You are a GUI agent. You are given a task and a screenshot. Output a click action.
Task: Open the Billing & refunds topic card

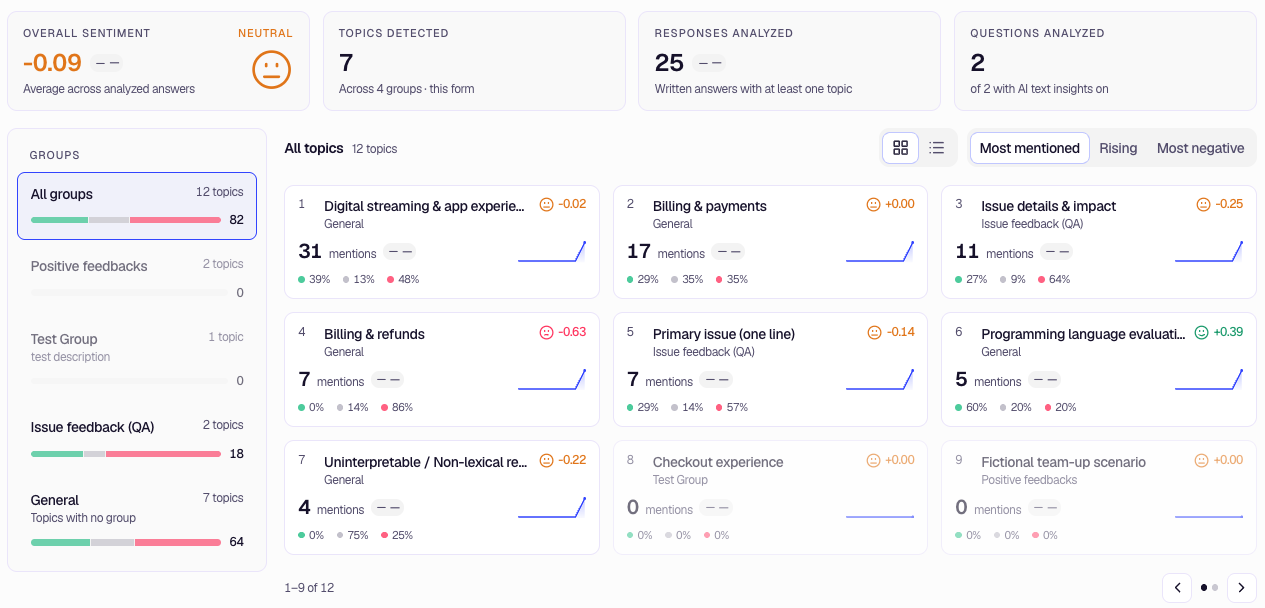point(442,370)
